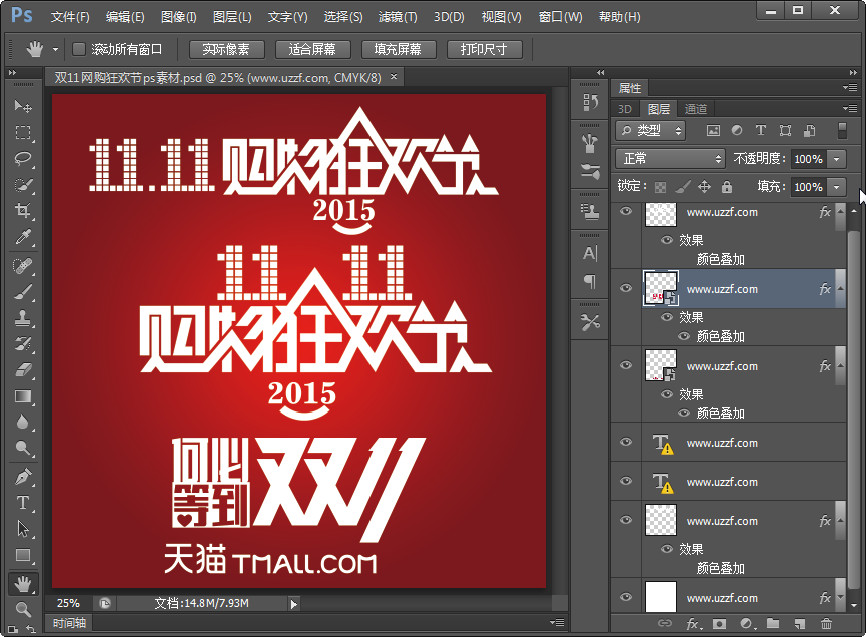The width and height of the screenshot is (866, 637).
Task: Click the 25% zoom level field
Action: [68, 603]
